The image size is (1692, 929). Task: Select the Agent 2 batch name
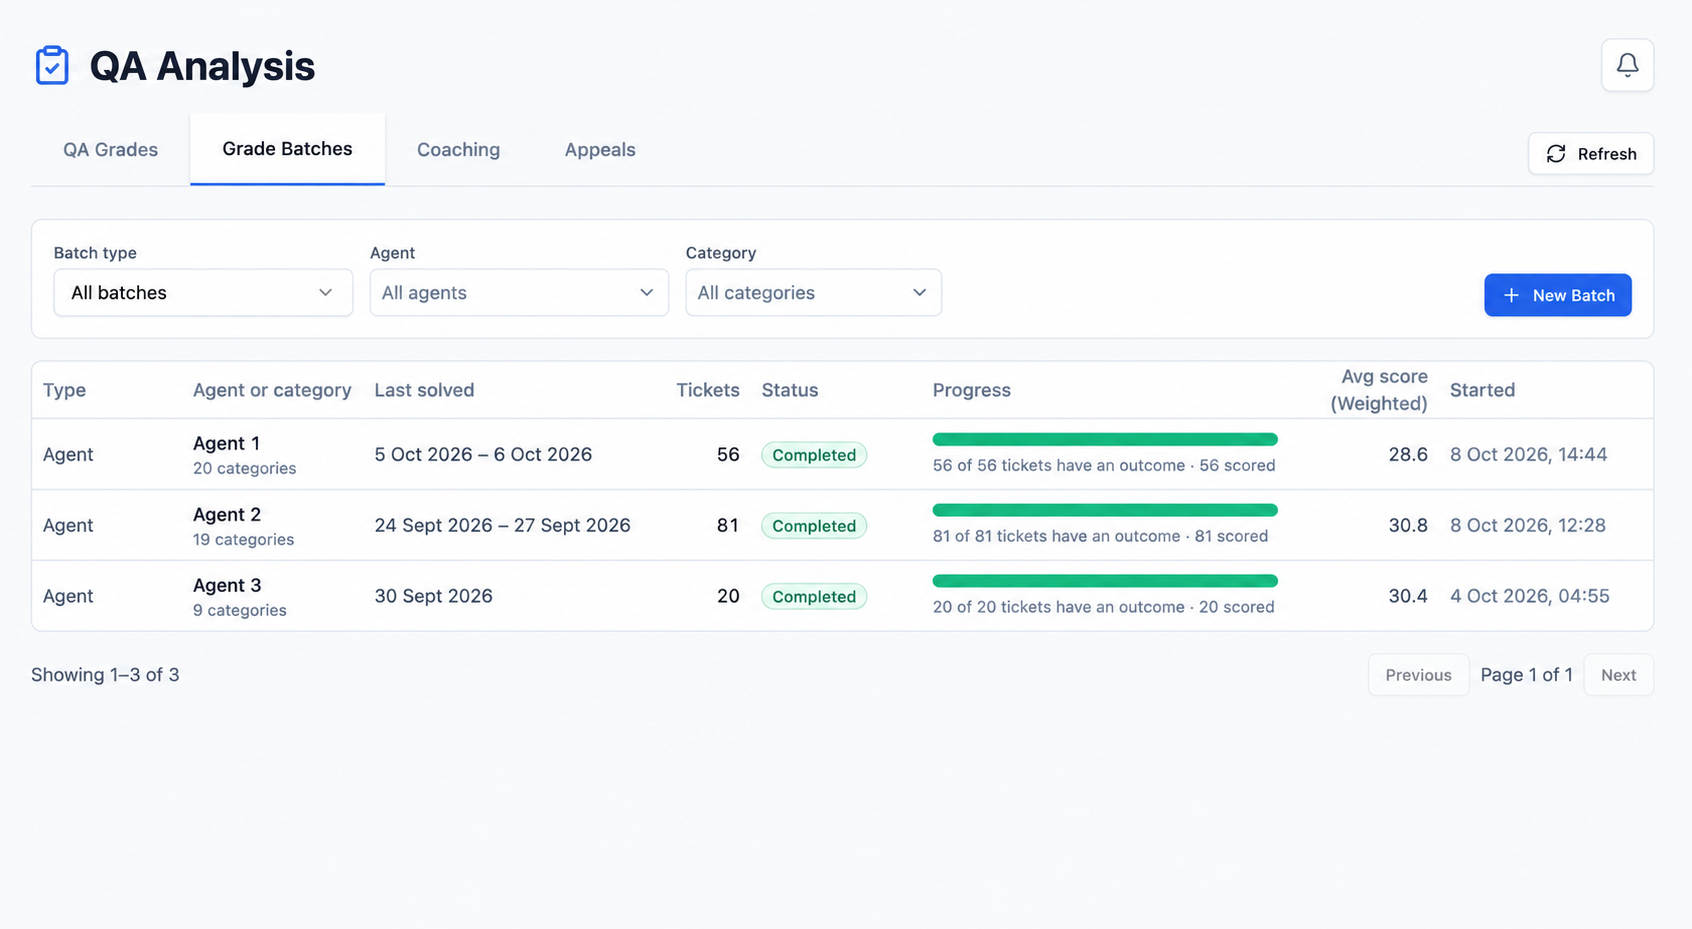(x=227, y=514)
